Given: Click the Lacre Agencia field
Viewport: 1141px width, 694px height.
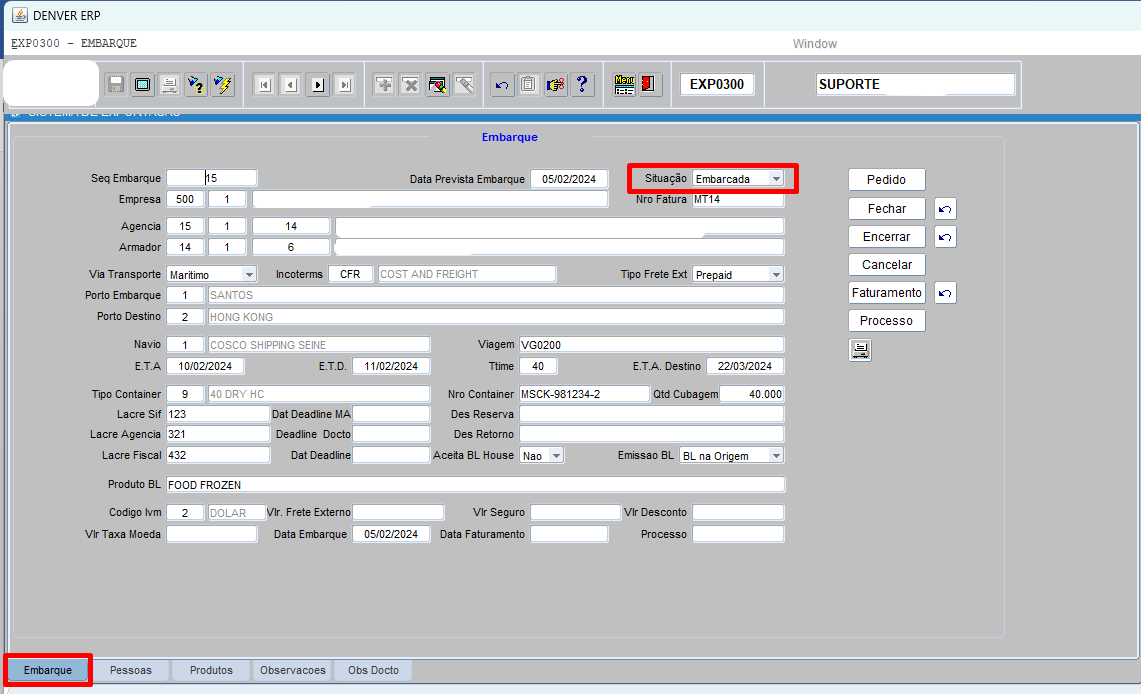Looking at the screenshot, I should 218,434.
